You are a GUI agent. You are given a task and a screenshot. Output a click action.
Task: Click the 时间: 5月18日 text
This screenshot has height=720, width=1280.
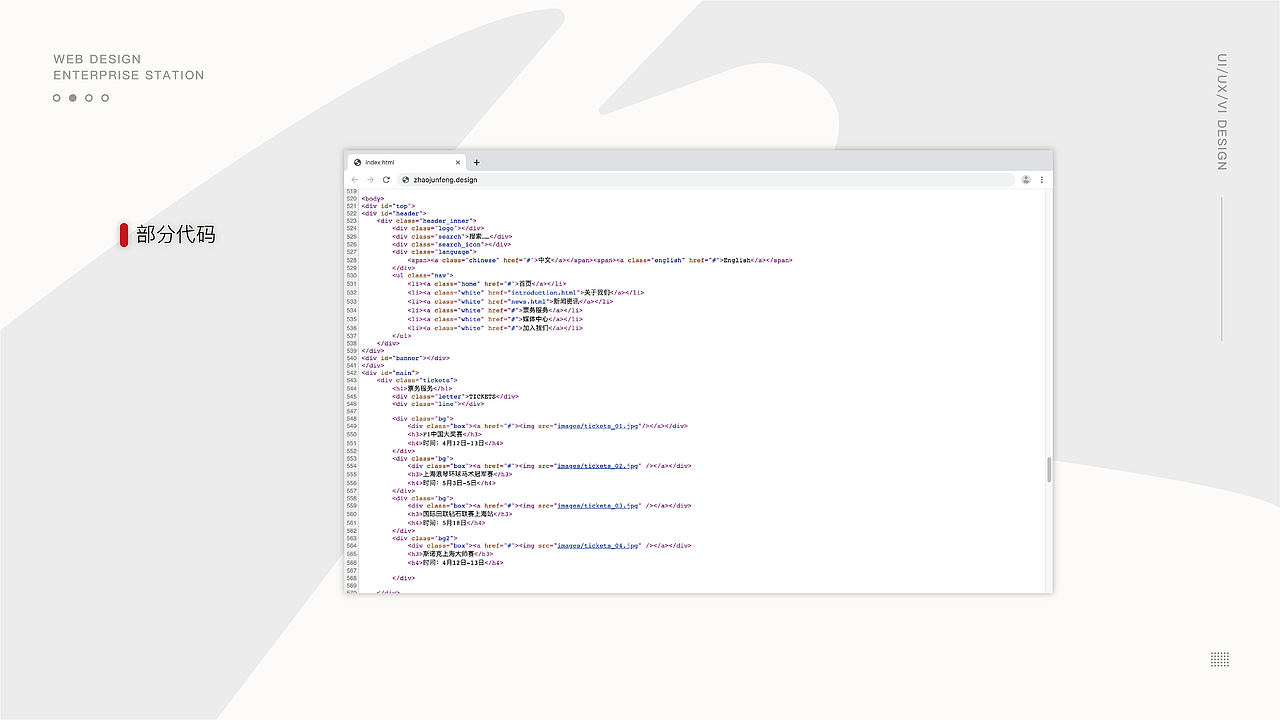point(445,522)
